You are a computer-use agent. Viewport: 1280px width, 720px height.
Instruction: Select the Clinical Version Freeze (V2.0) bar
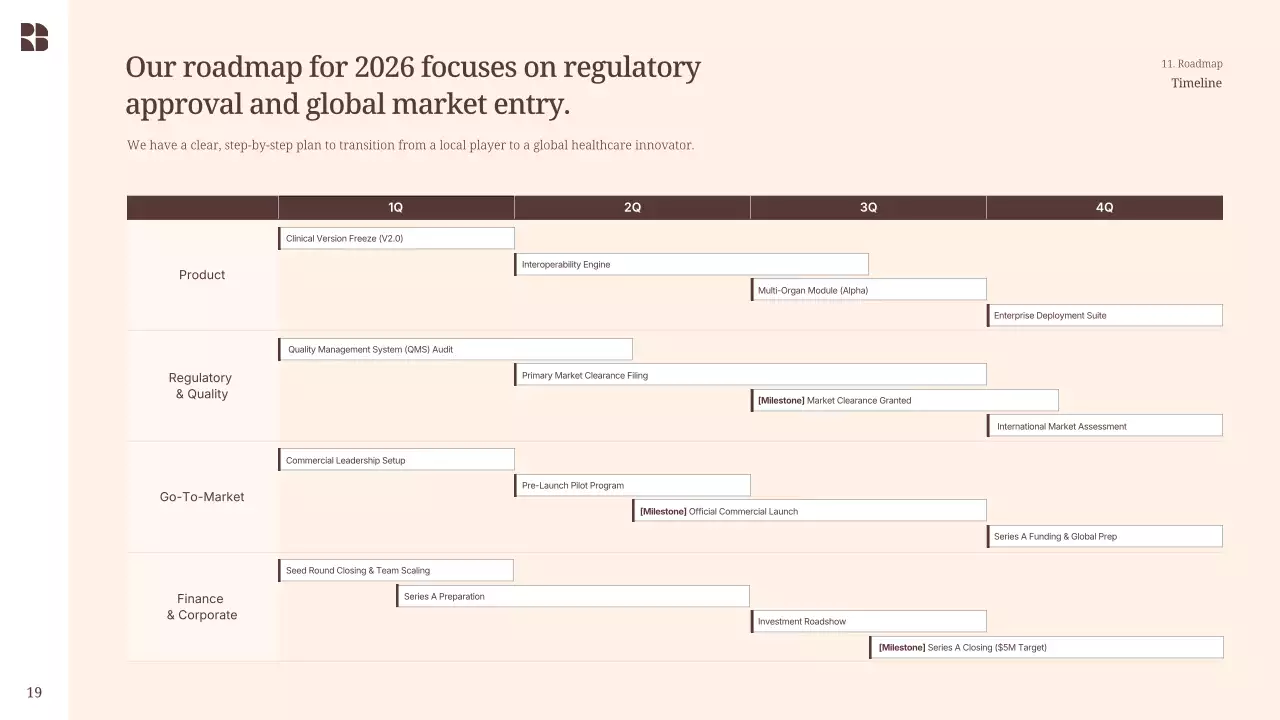pyautogui.click(x=396, y=238)
